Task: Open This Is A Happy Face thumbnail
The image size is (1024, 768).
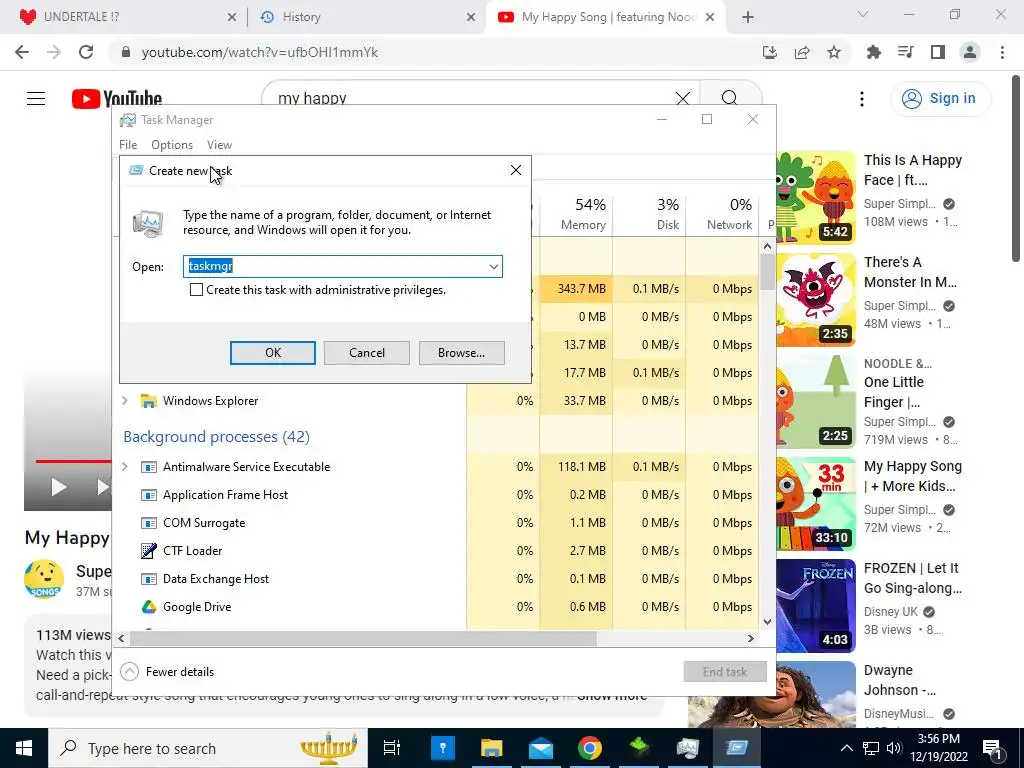Action: click(815, 197)
